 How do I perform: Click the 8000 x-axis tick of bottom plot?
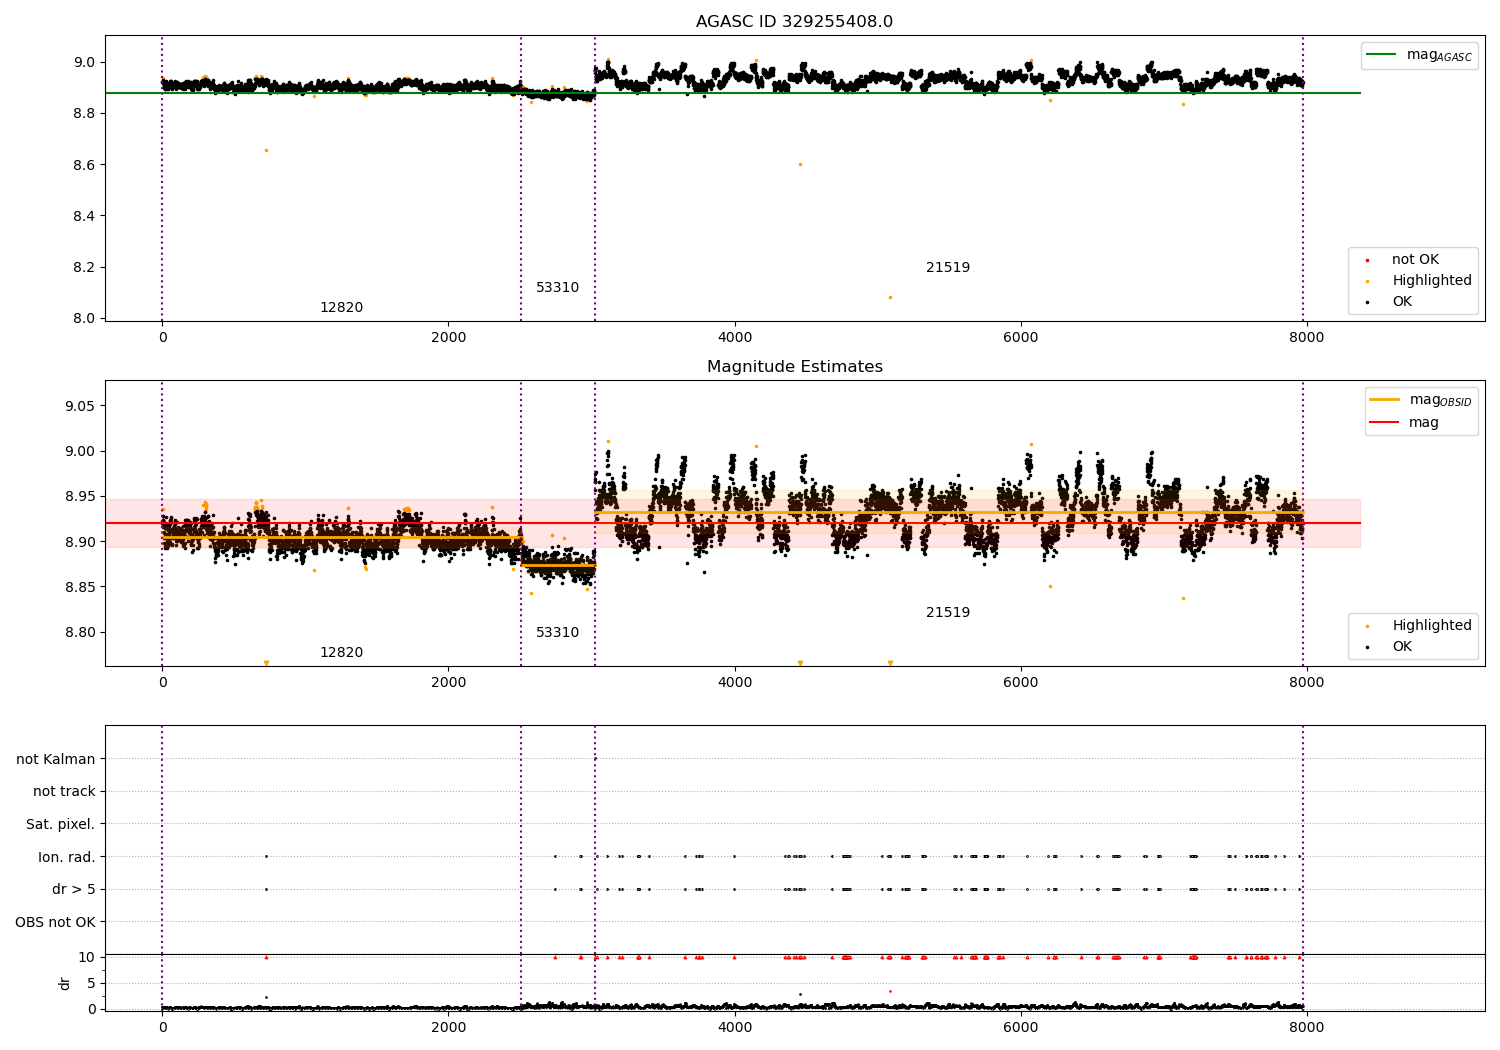1306,1026
